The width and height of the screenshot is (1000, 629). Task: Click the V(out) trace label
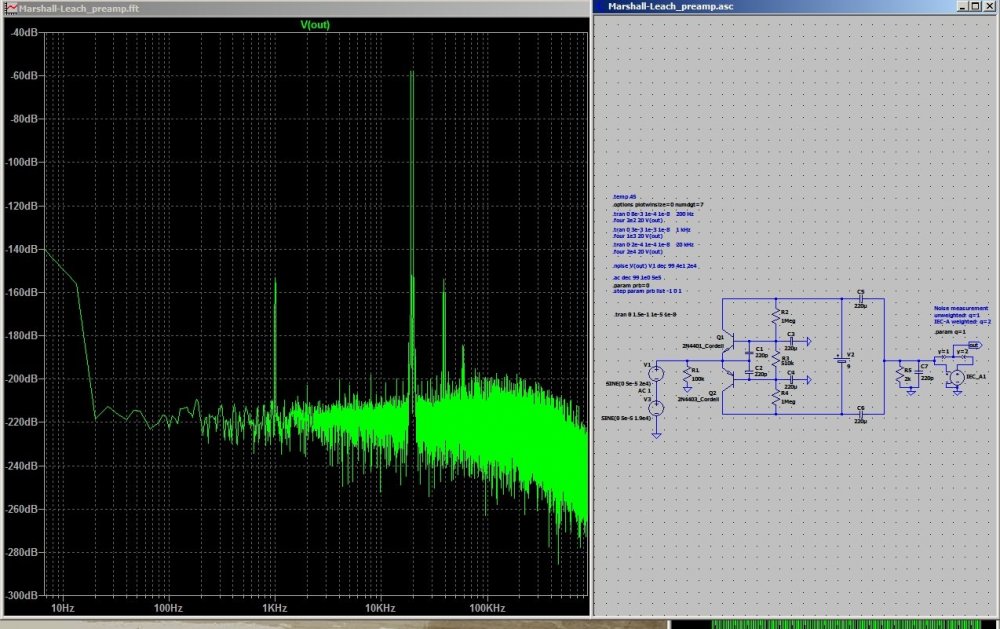(315, 24)
